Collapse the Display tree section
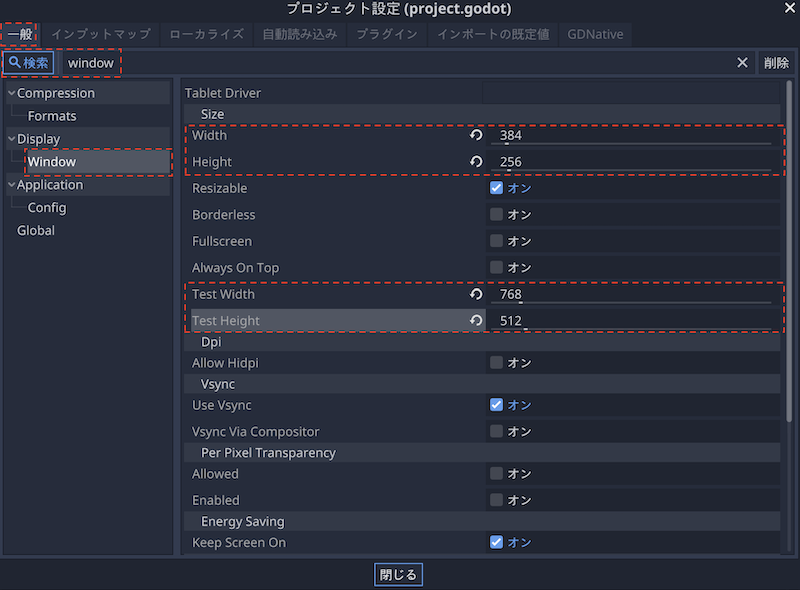 10,139
